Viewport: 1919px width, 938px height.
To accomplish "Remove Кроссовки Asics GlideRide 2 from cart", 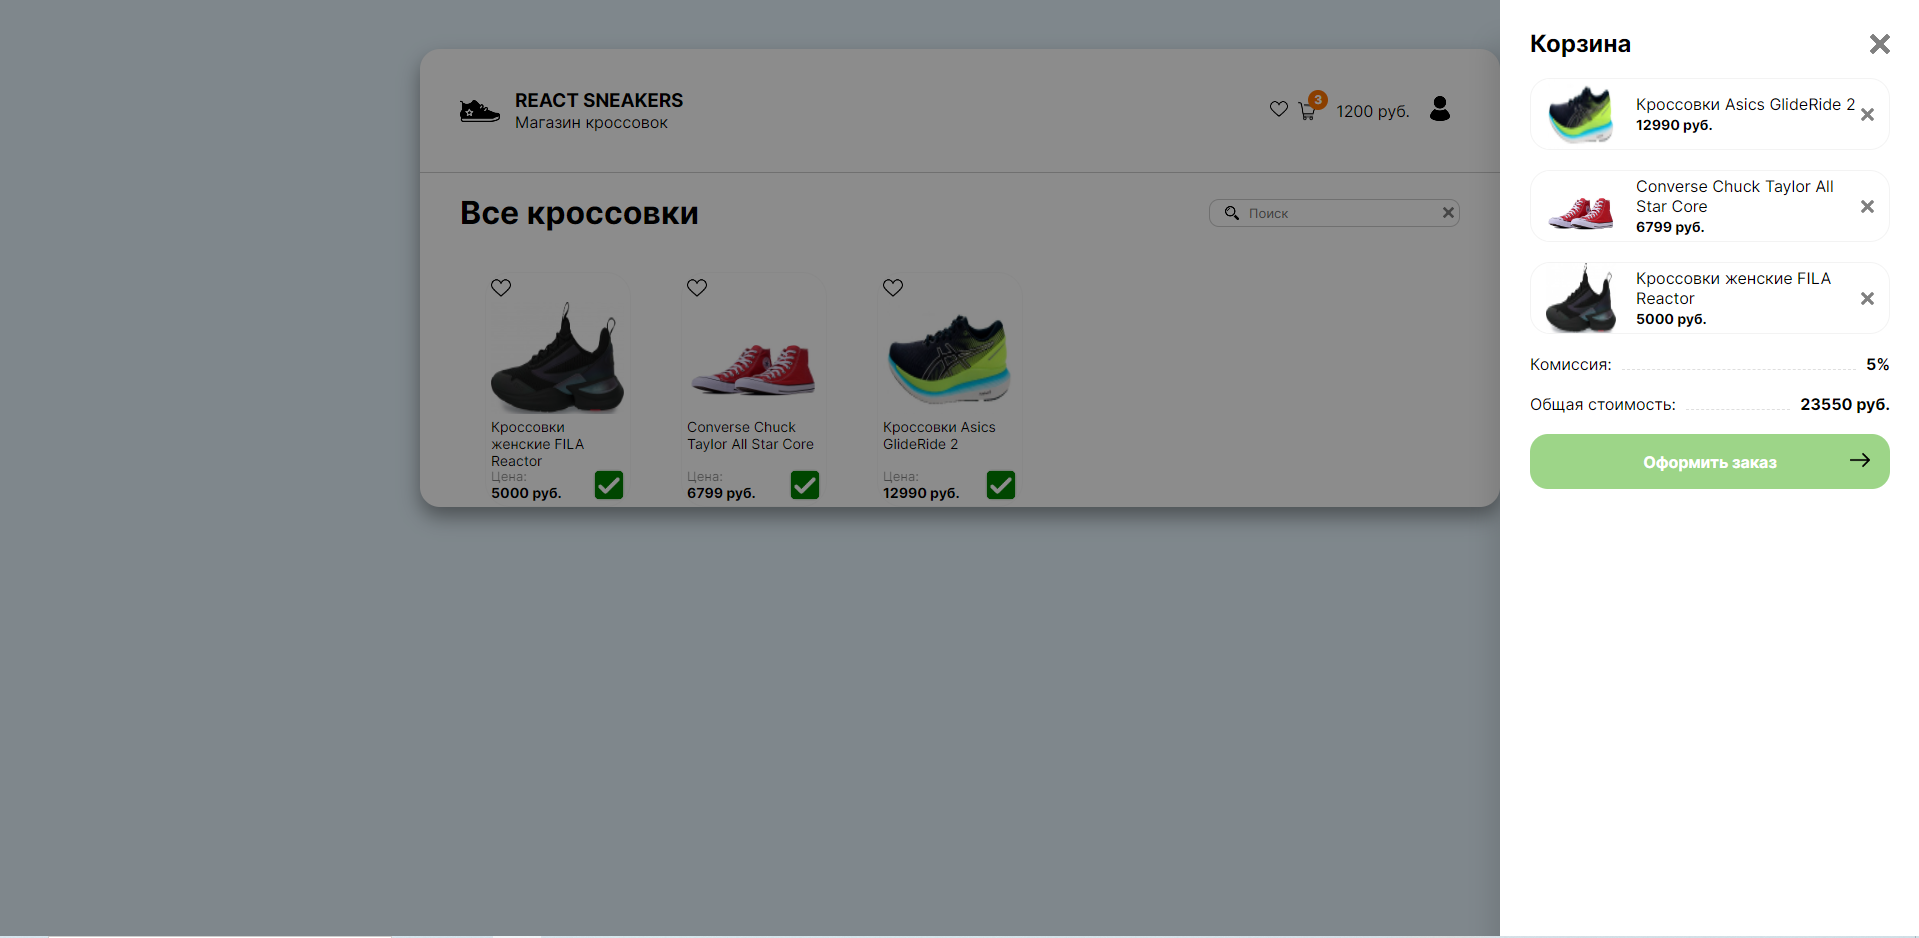I will [x=1867, y=115].
